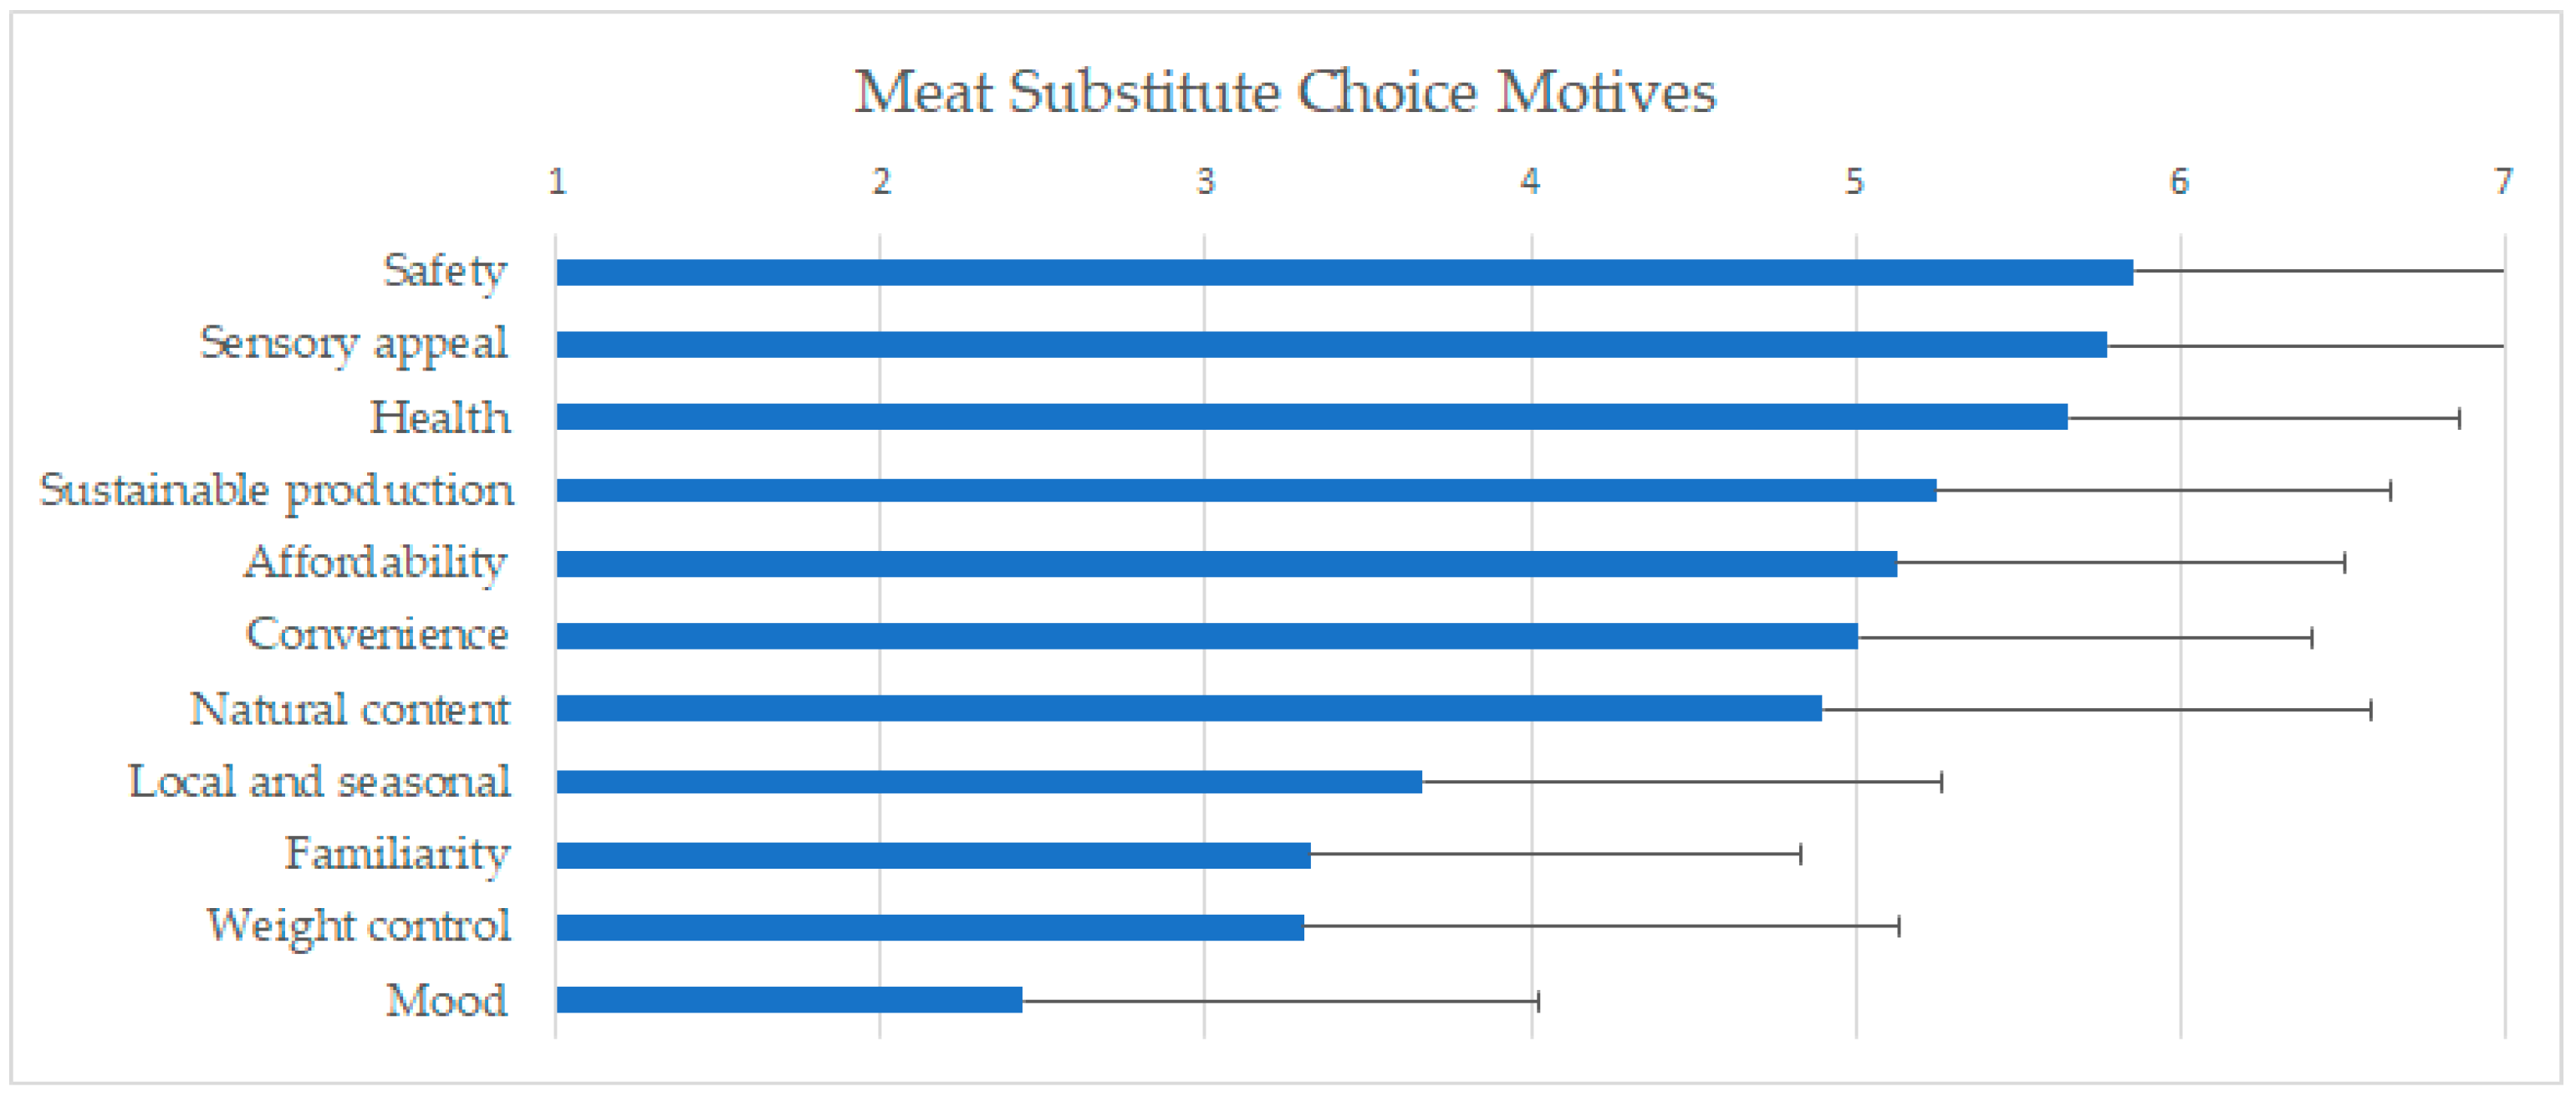The height and width of the screenshot is (1097, 2576).
Task: Click the Familiarity bar
Action: 933,855
